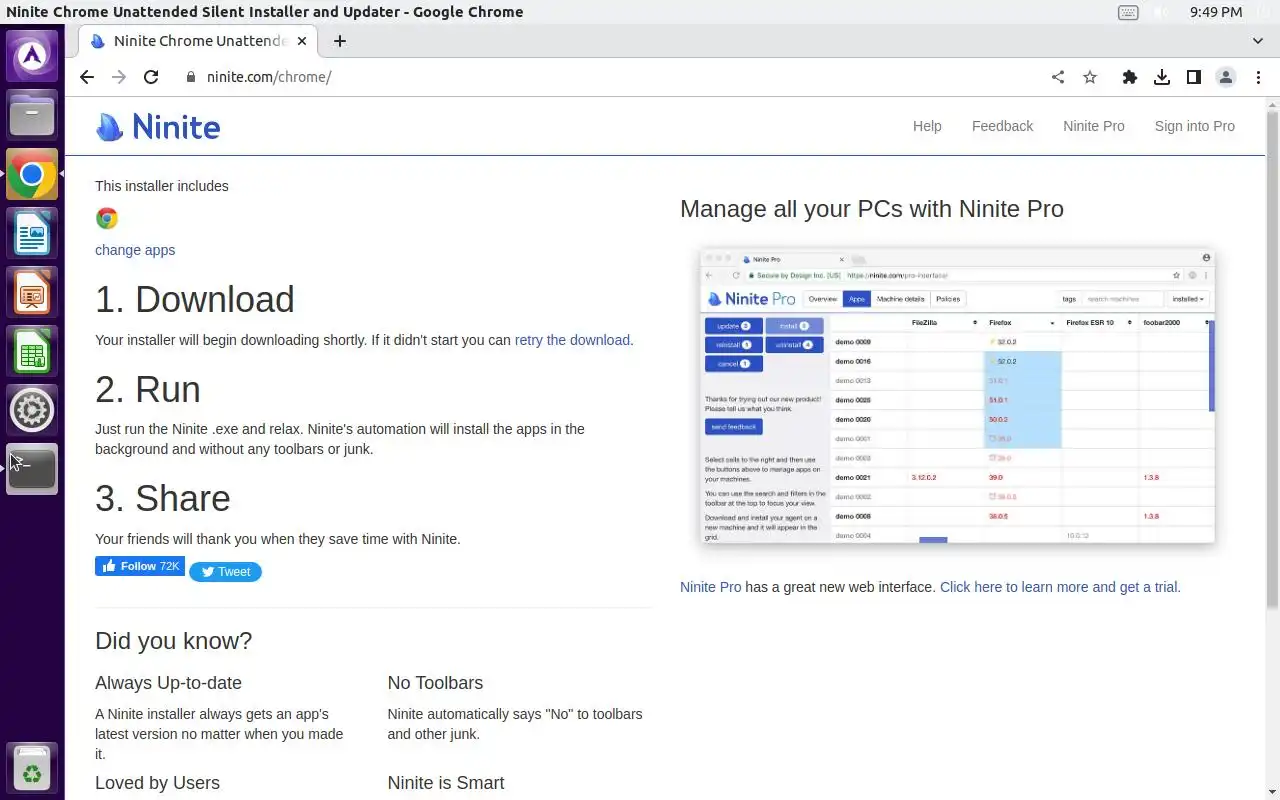Click the padlock site info icon
Screen dimensions: 1280x800
pos(190,77)
